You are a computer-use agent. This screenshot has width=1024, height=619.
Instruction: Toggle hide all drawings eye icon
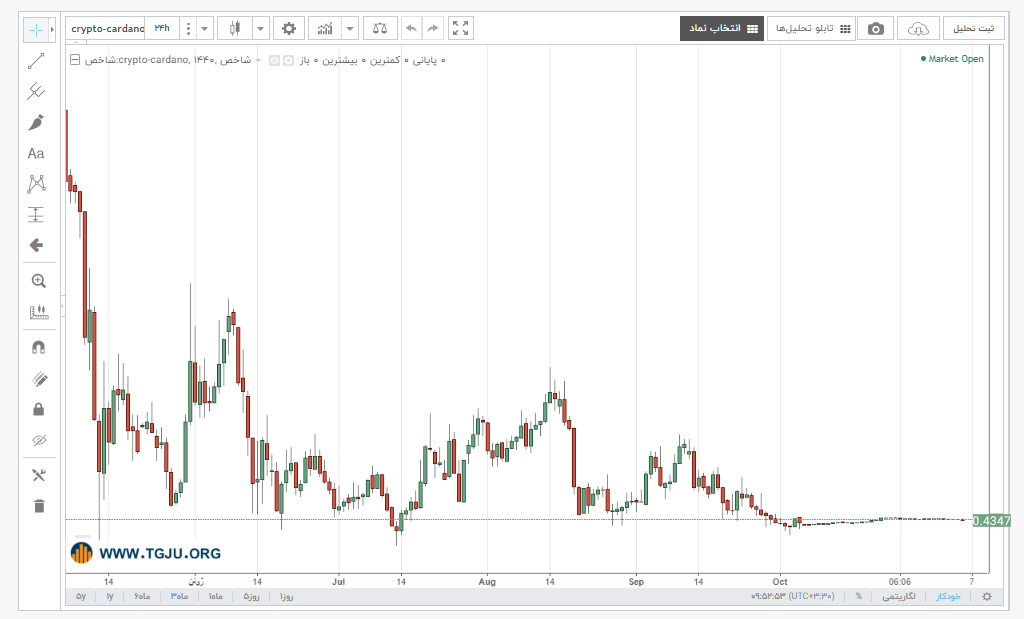tap(39, 441)
